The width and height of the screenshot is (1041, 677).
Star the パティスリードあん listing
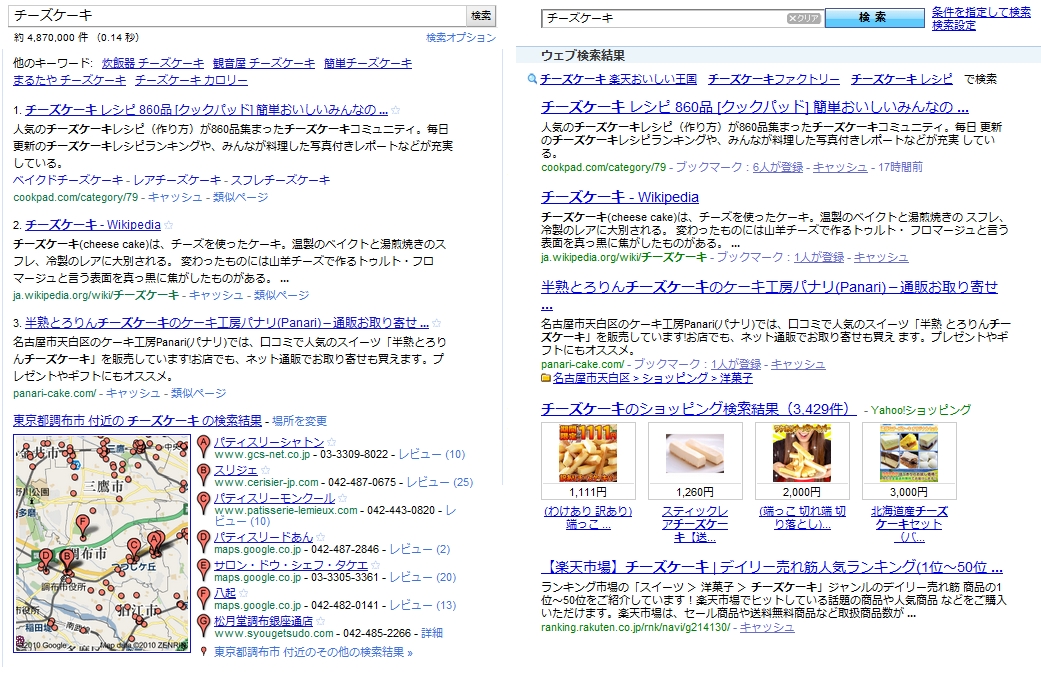[x=321, y=537]
